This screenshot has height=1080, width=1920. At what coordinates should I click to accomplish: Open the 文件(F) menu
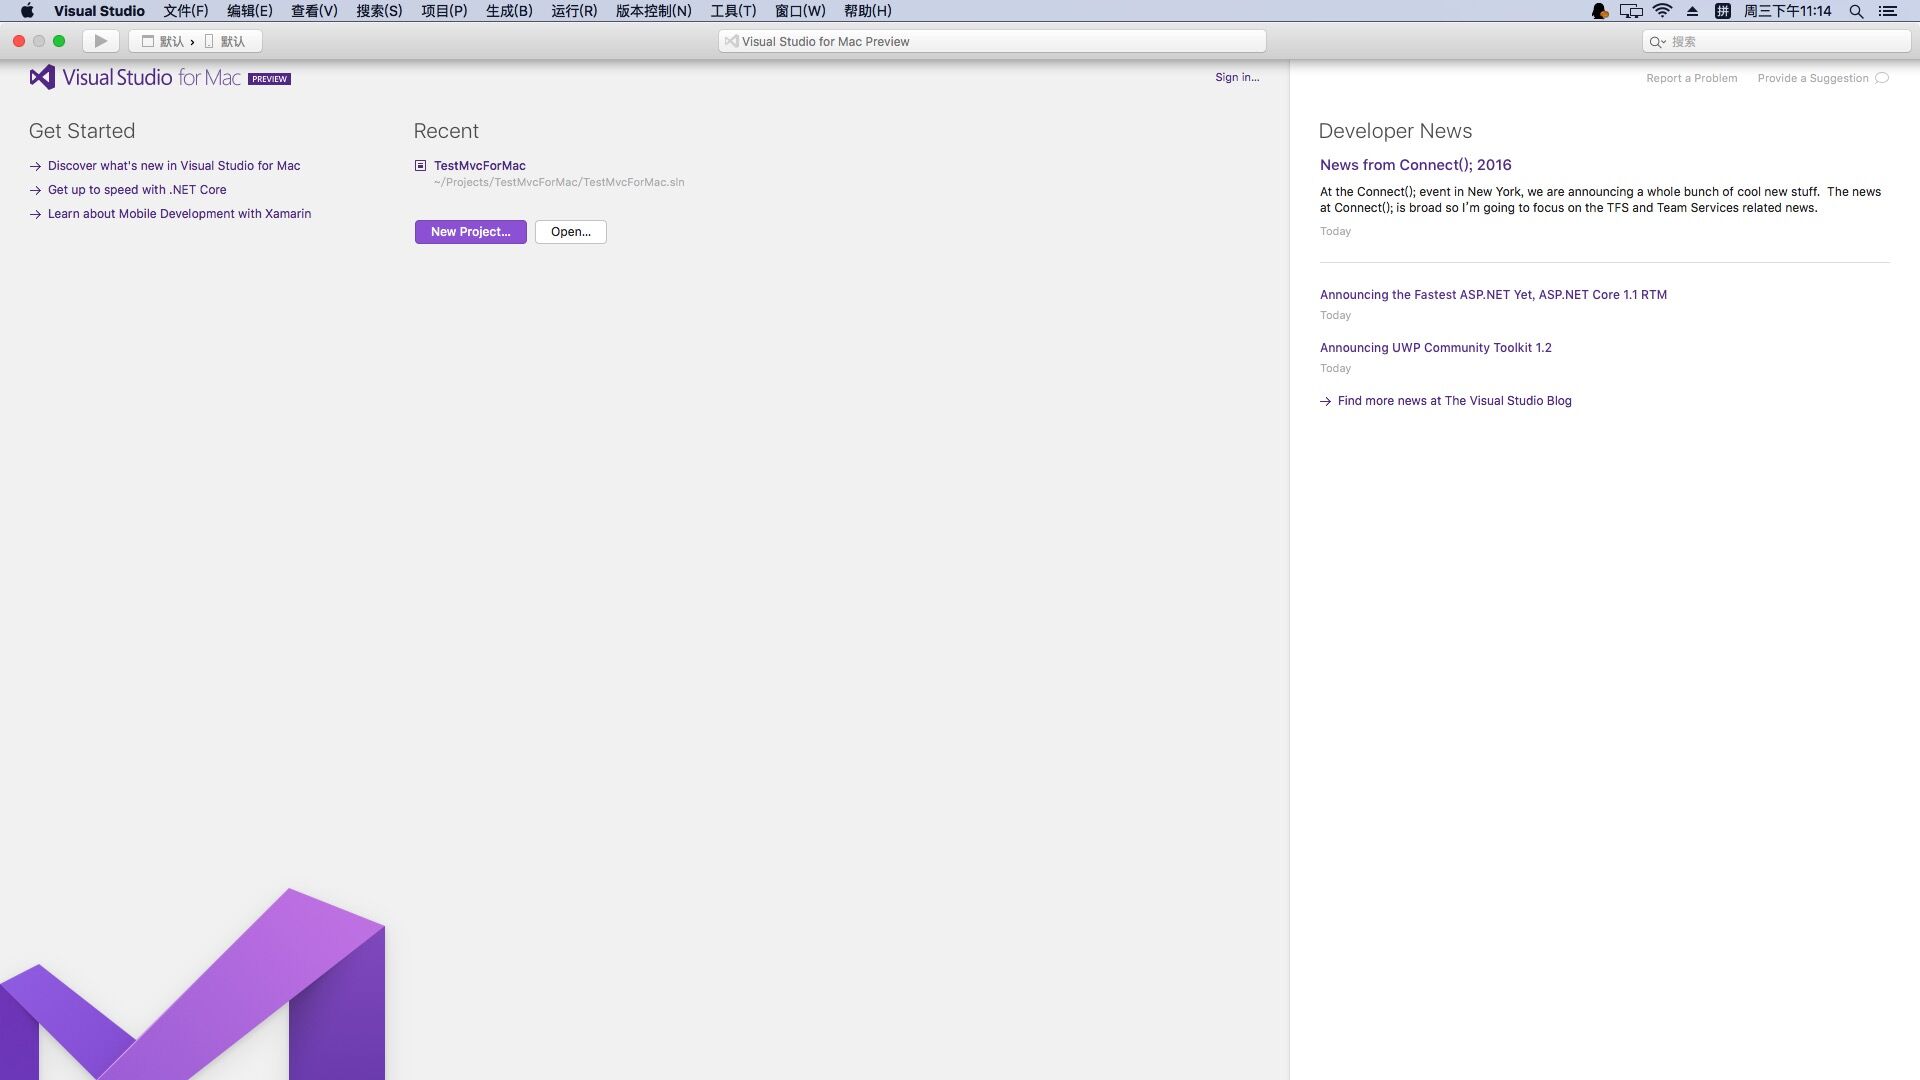pyautogui.click(x=186, y=11)
